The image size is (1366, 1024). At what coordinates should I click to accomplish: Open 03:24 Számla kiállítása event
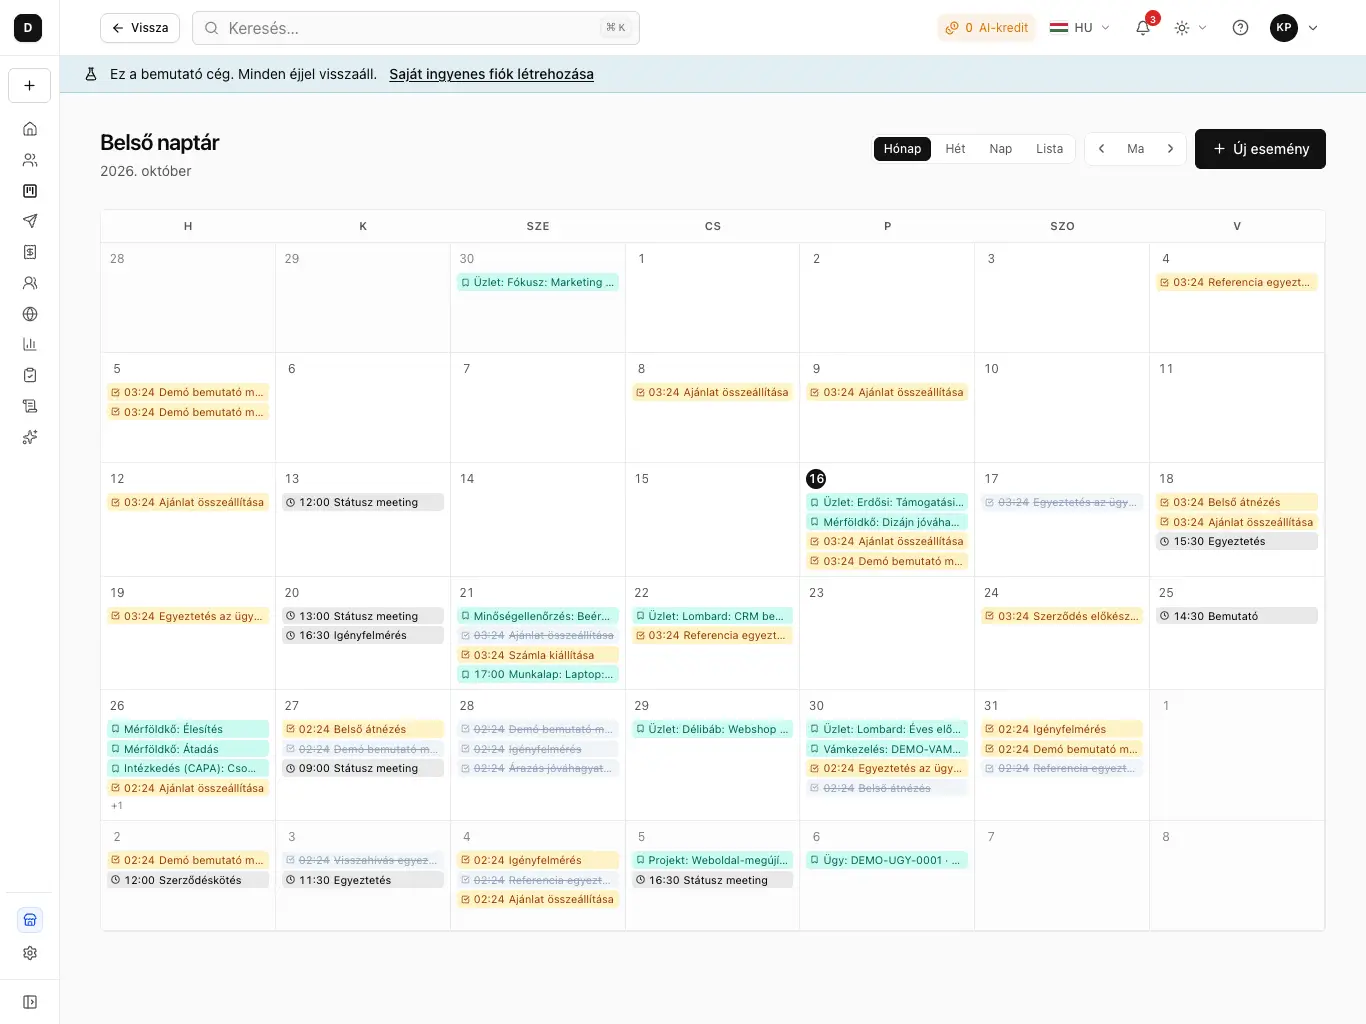(538, 656)
